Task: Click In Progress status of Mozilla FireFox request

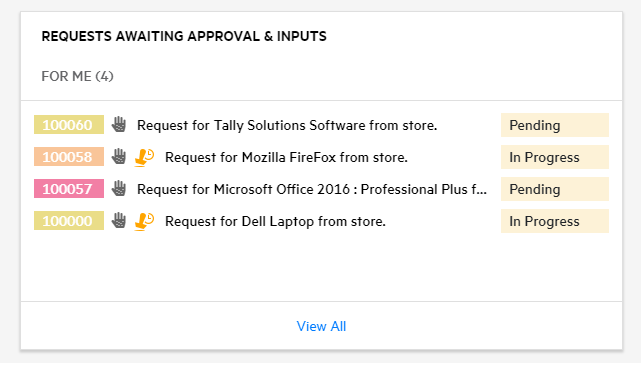Action: coord(555,157)
